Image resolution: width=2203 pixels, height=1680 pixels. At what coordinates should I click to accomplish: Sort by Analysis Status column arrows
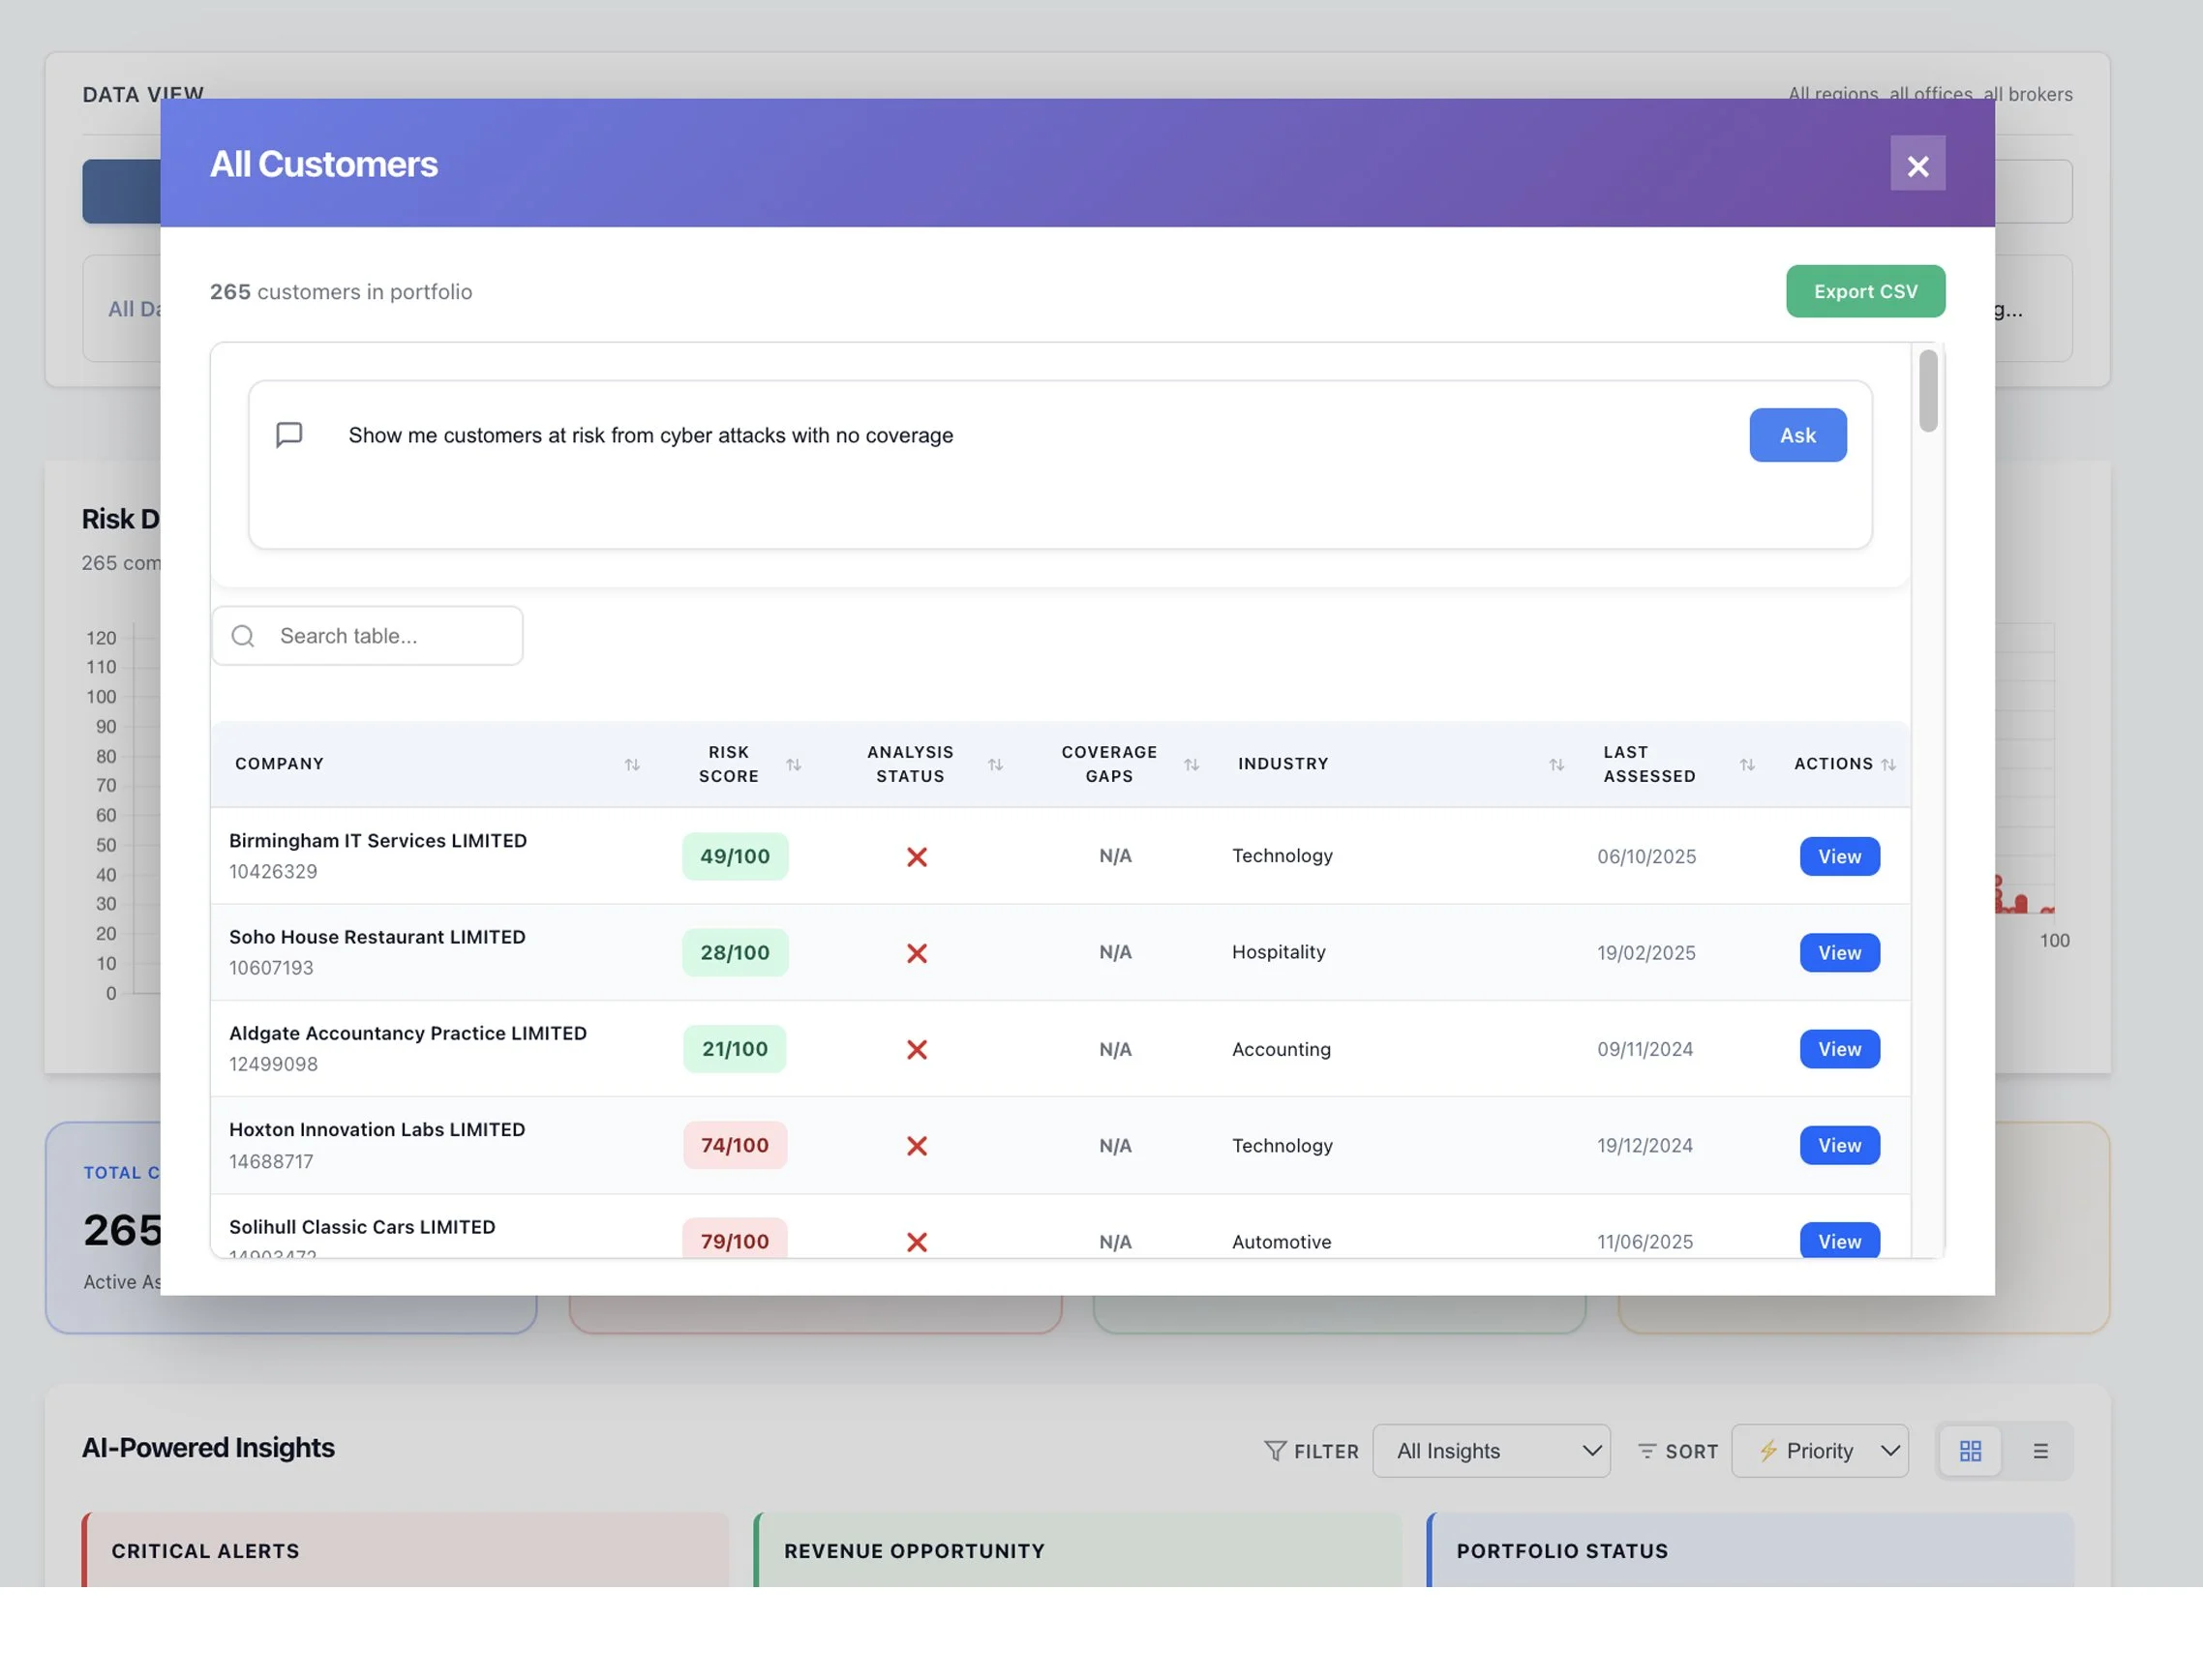pos(995,765)
